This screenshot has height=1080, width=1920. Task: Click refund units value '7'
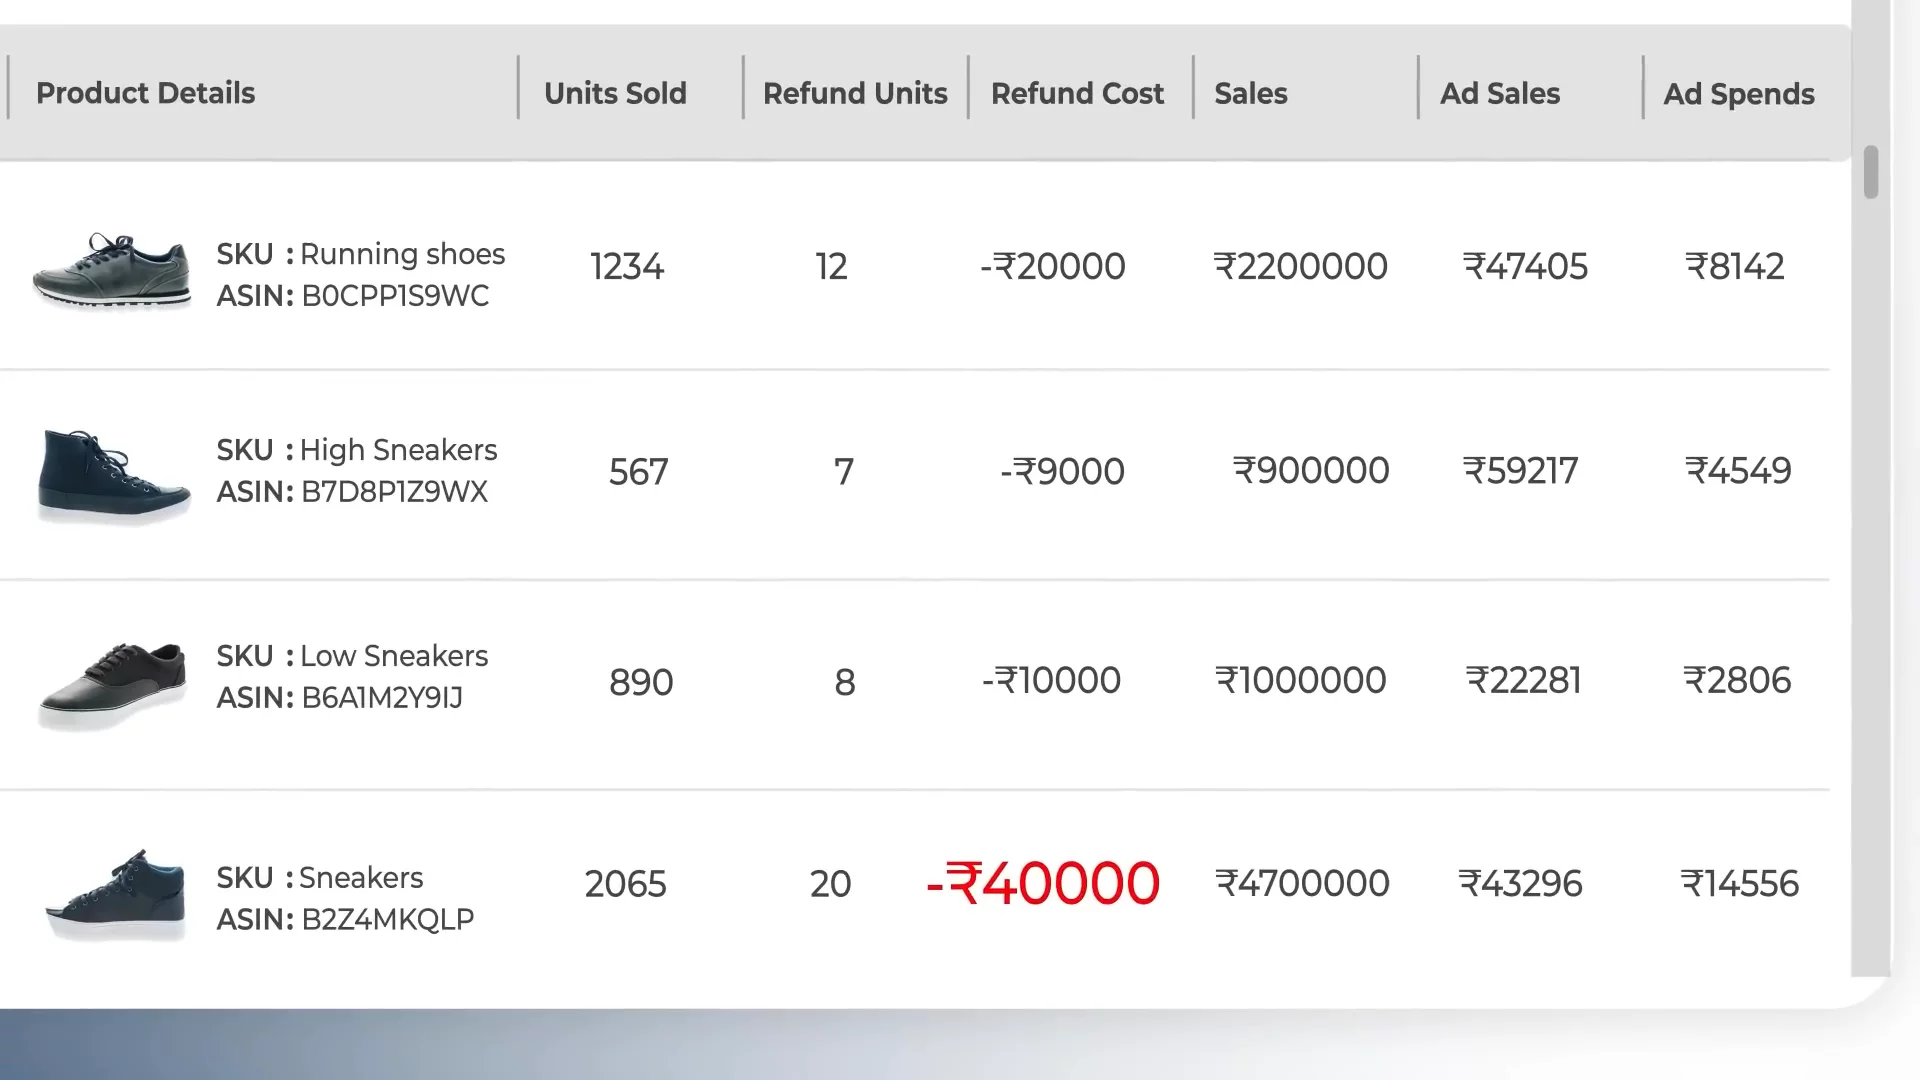tap(844, 472)
